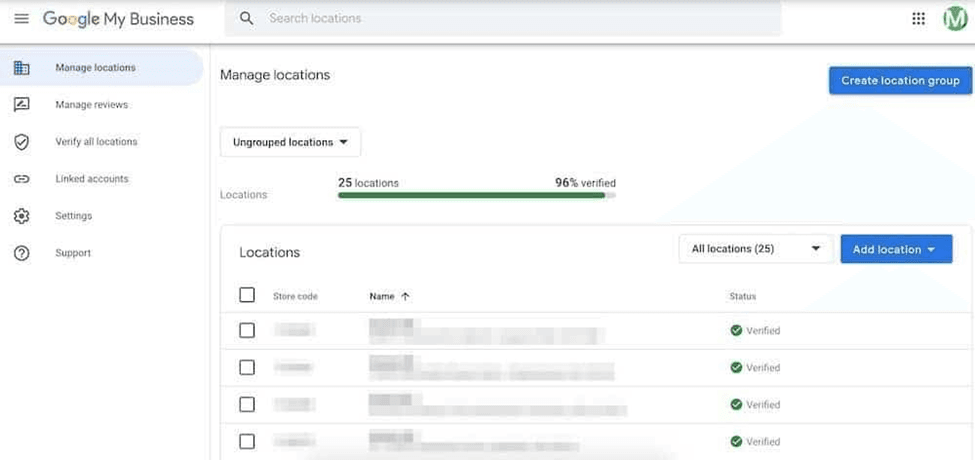Open the account profile avatar
The width and height of the screenshot is (975, 460).
pos(955,19)
